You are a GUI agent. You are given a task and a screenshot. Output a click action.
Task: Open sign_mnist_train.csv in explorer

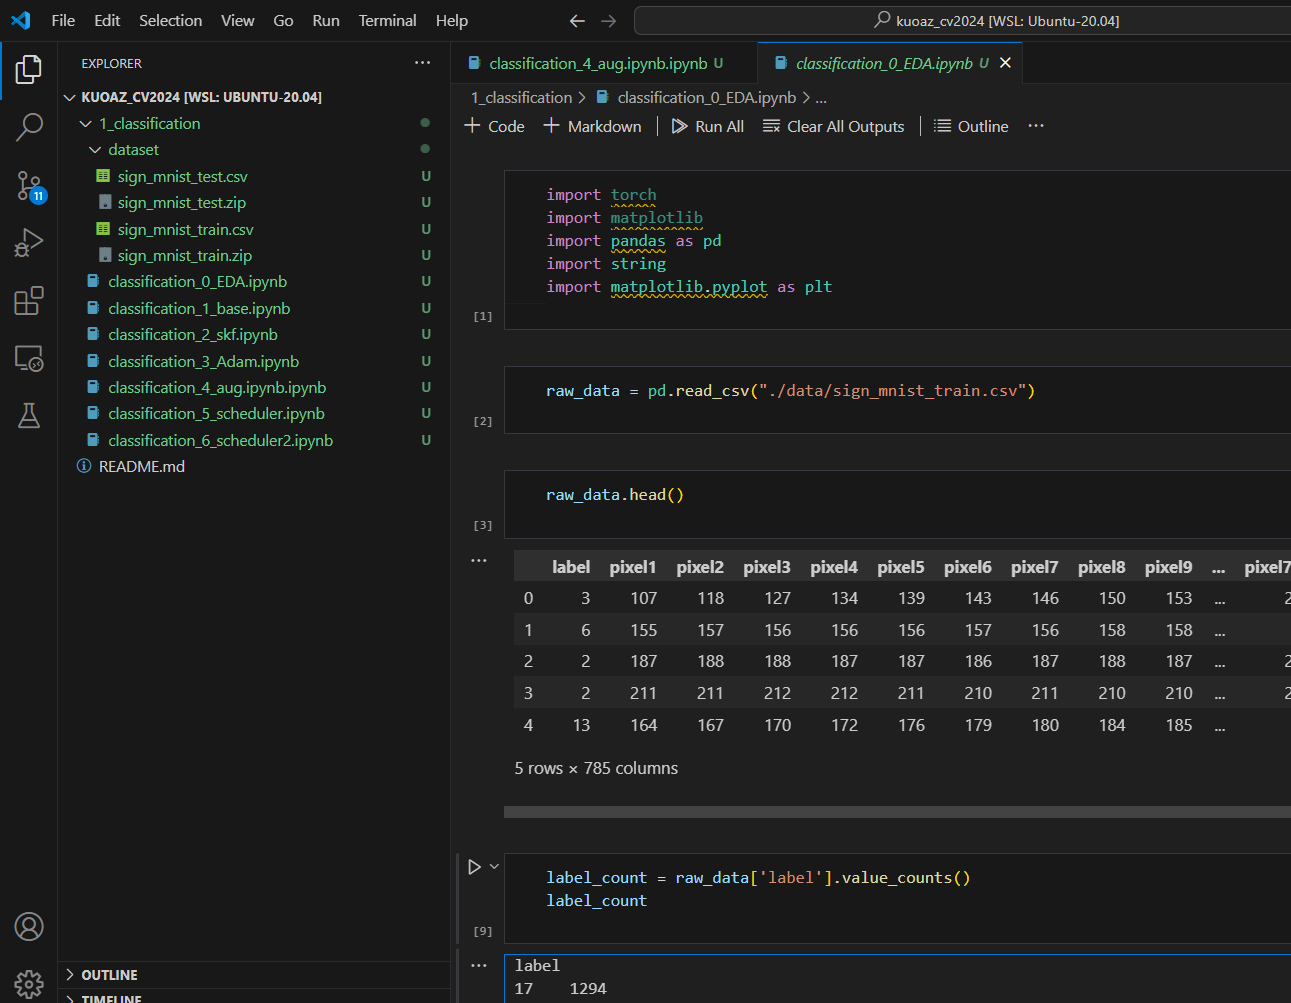(x=185, y=230)
